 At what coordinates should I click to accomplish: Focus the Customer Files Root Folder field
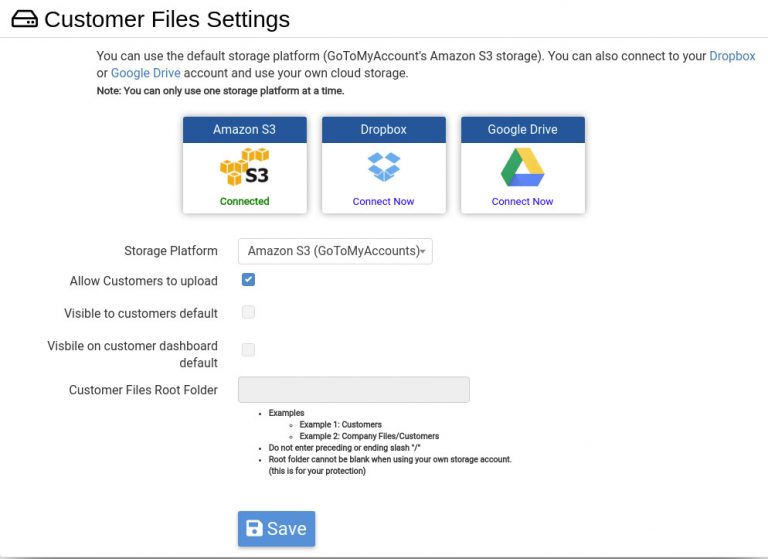click(x=354, y=389)
